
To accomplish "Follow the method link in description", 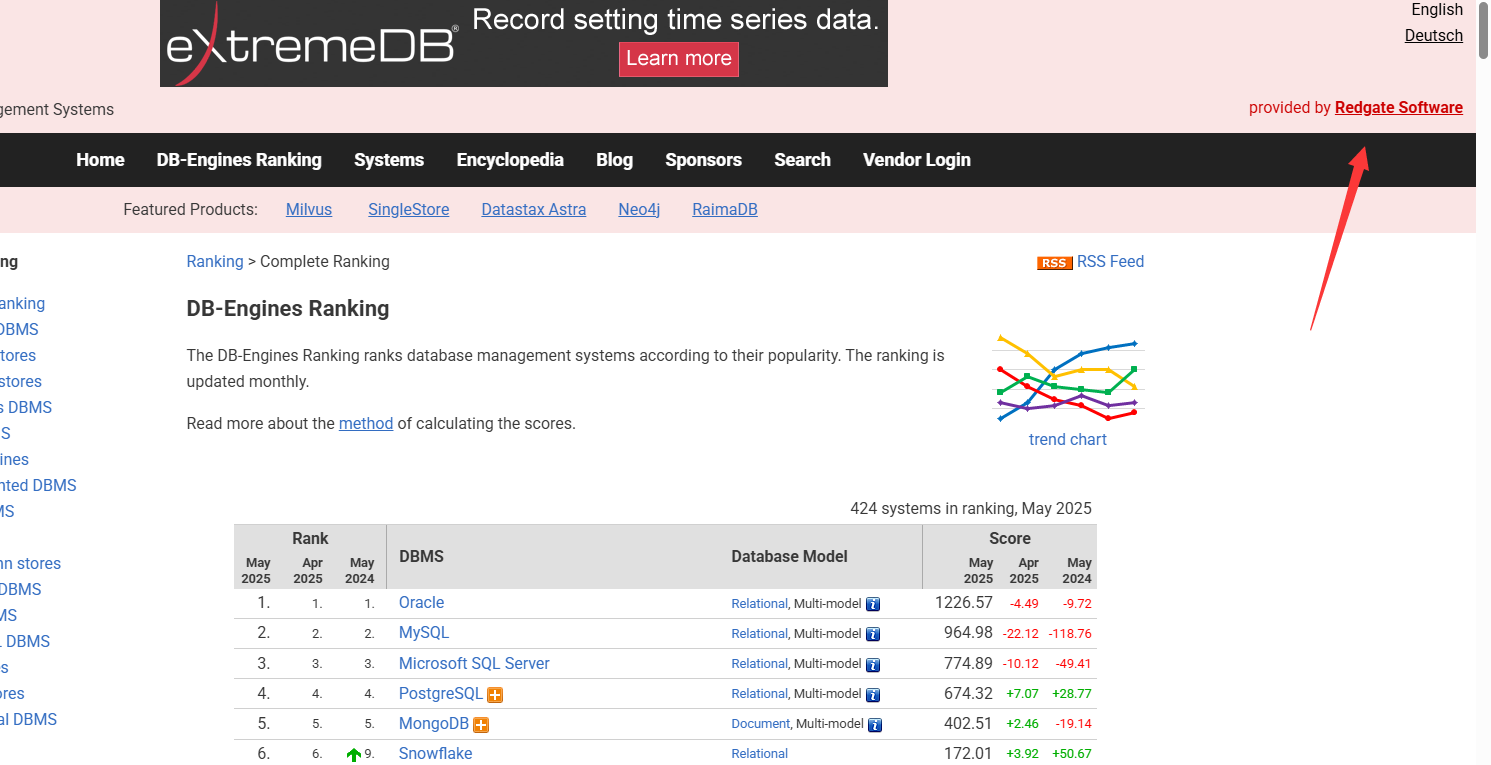I will (x=366, y=424).
